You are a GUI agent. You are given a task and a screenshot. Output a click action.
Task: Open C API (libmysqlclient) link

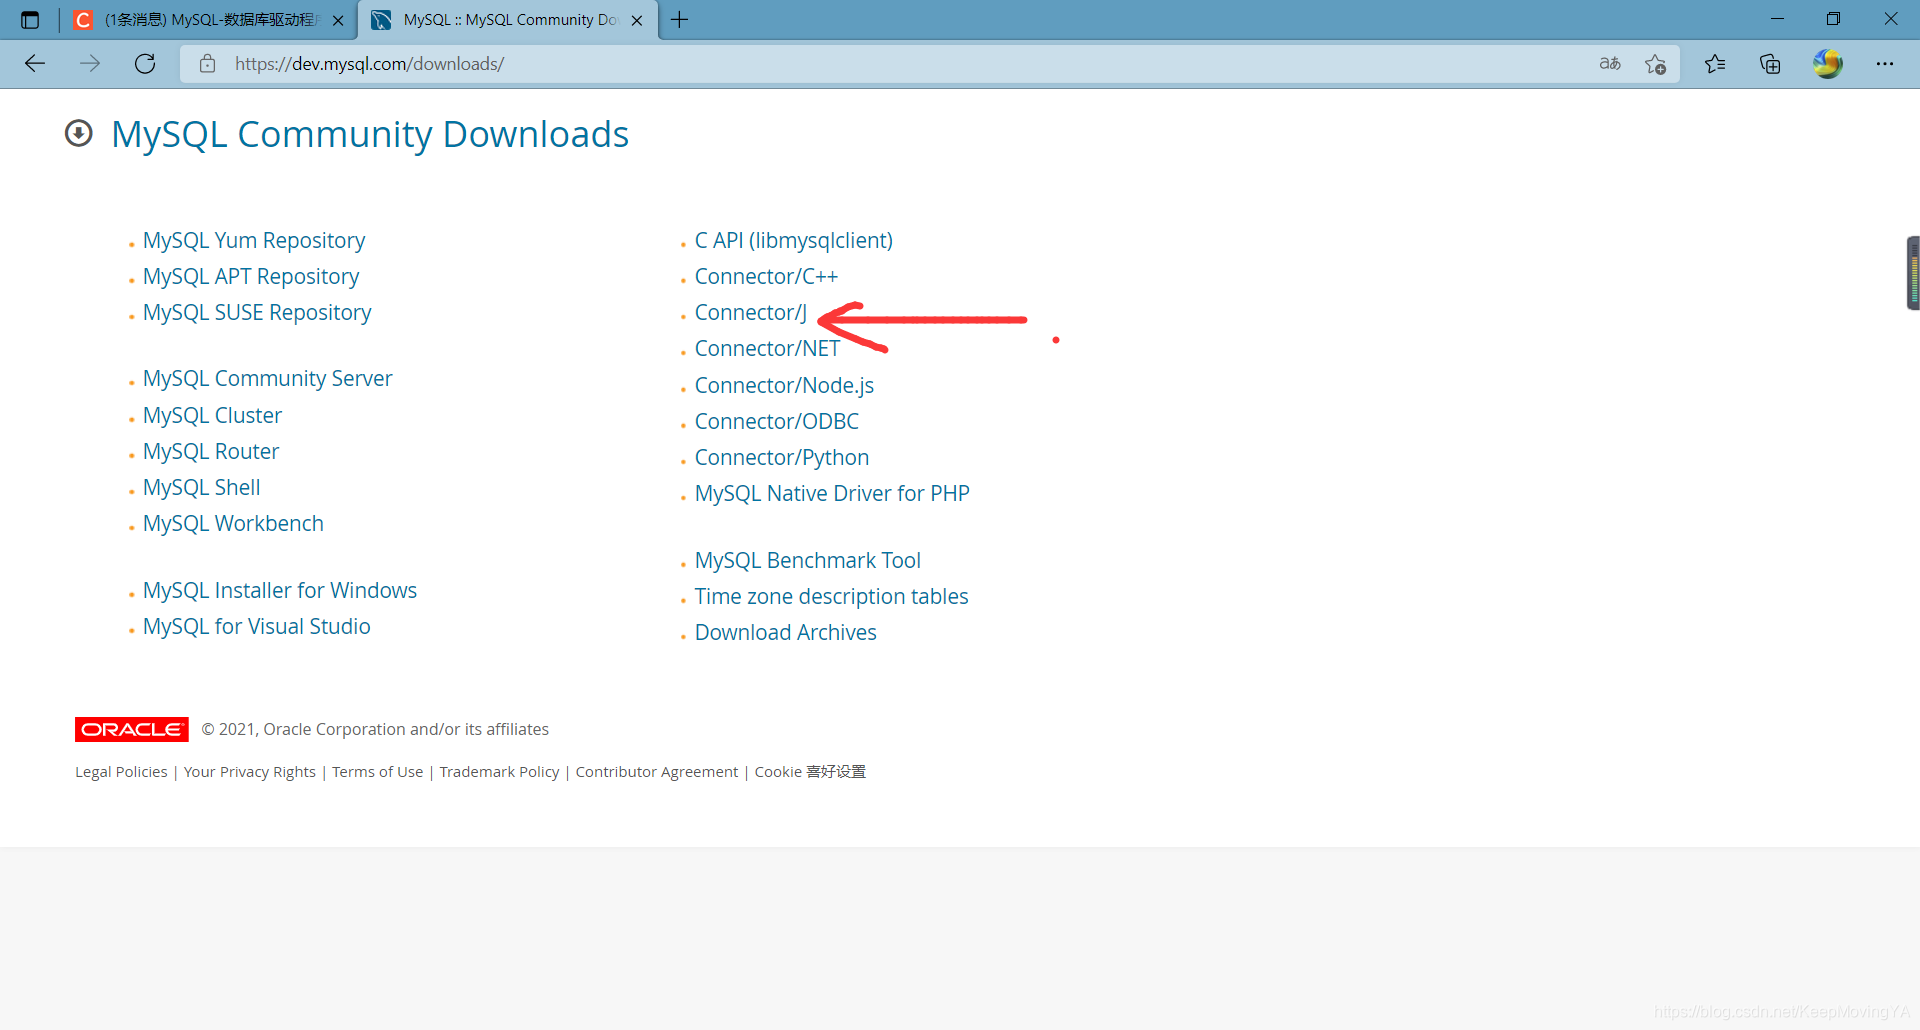(794, 241)
